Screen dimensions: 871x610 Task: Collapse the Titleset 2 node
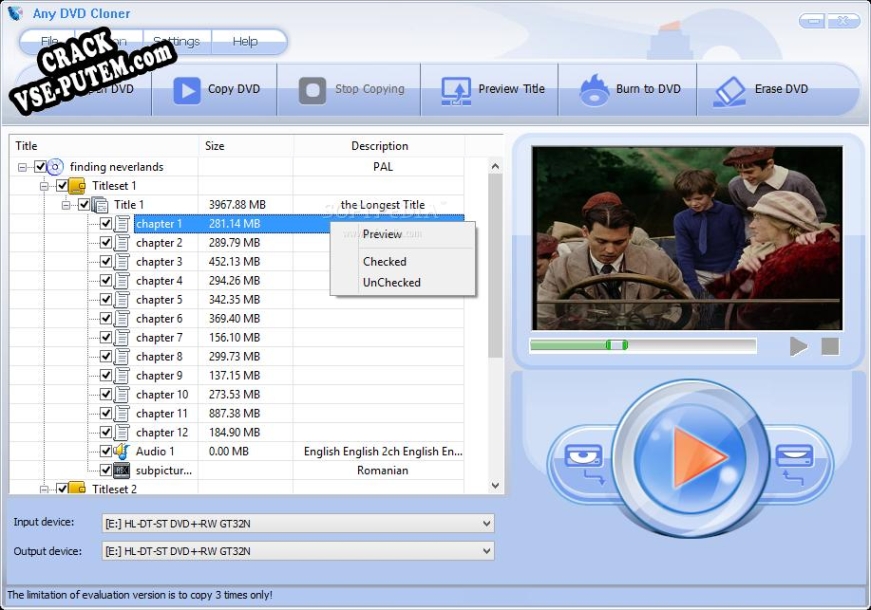coord(44,489)
